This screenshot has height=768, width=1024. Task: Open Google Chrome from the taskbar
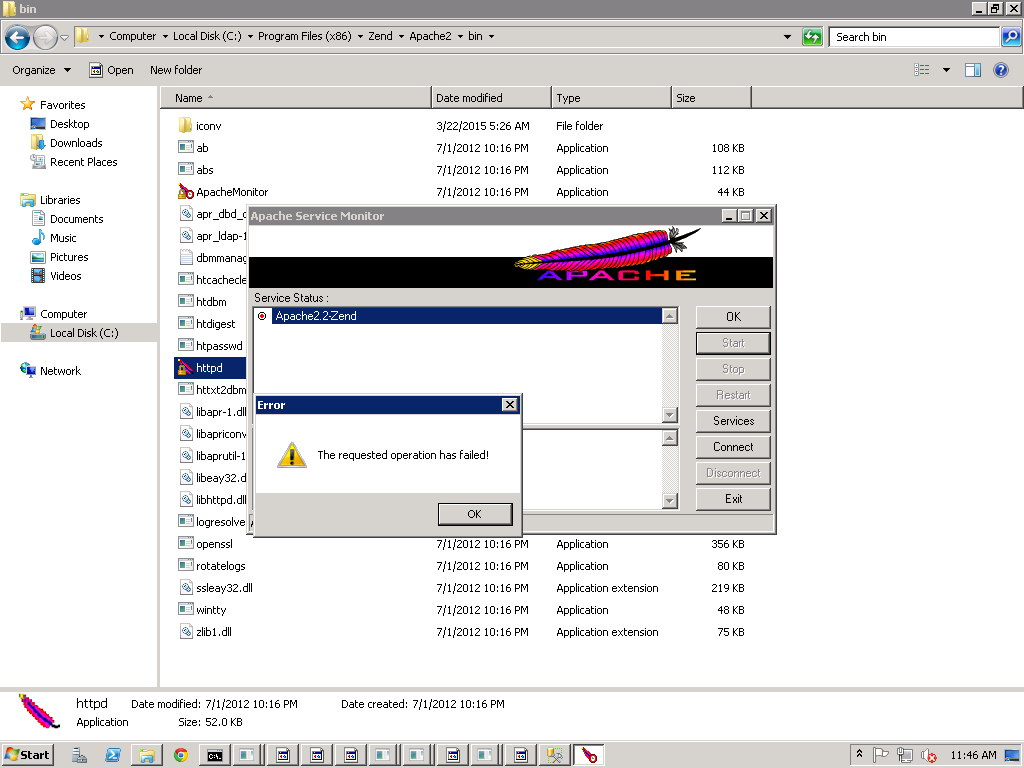[x=180, y=755]
